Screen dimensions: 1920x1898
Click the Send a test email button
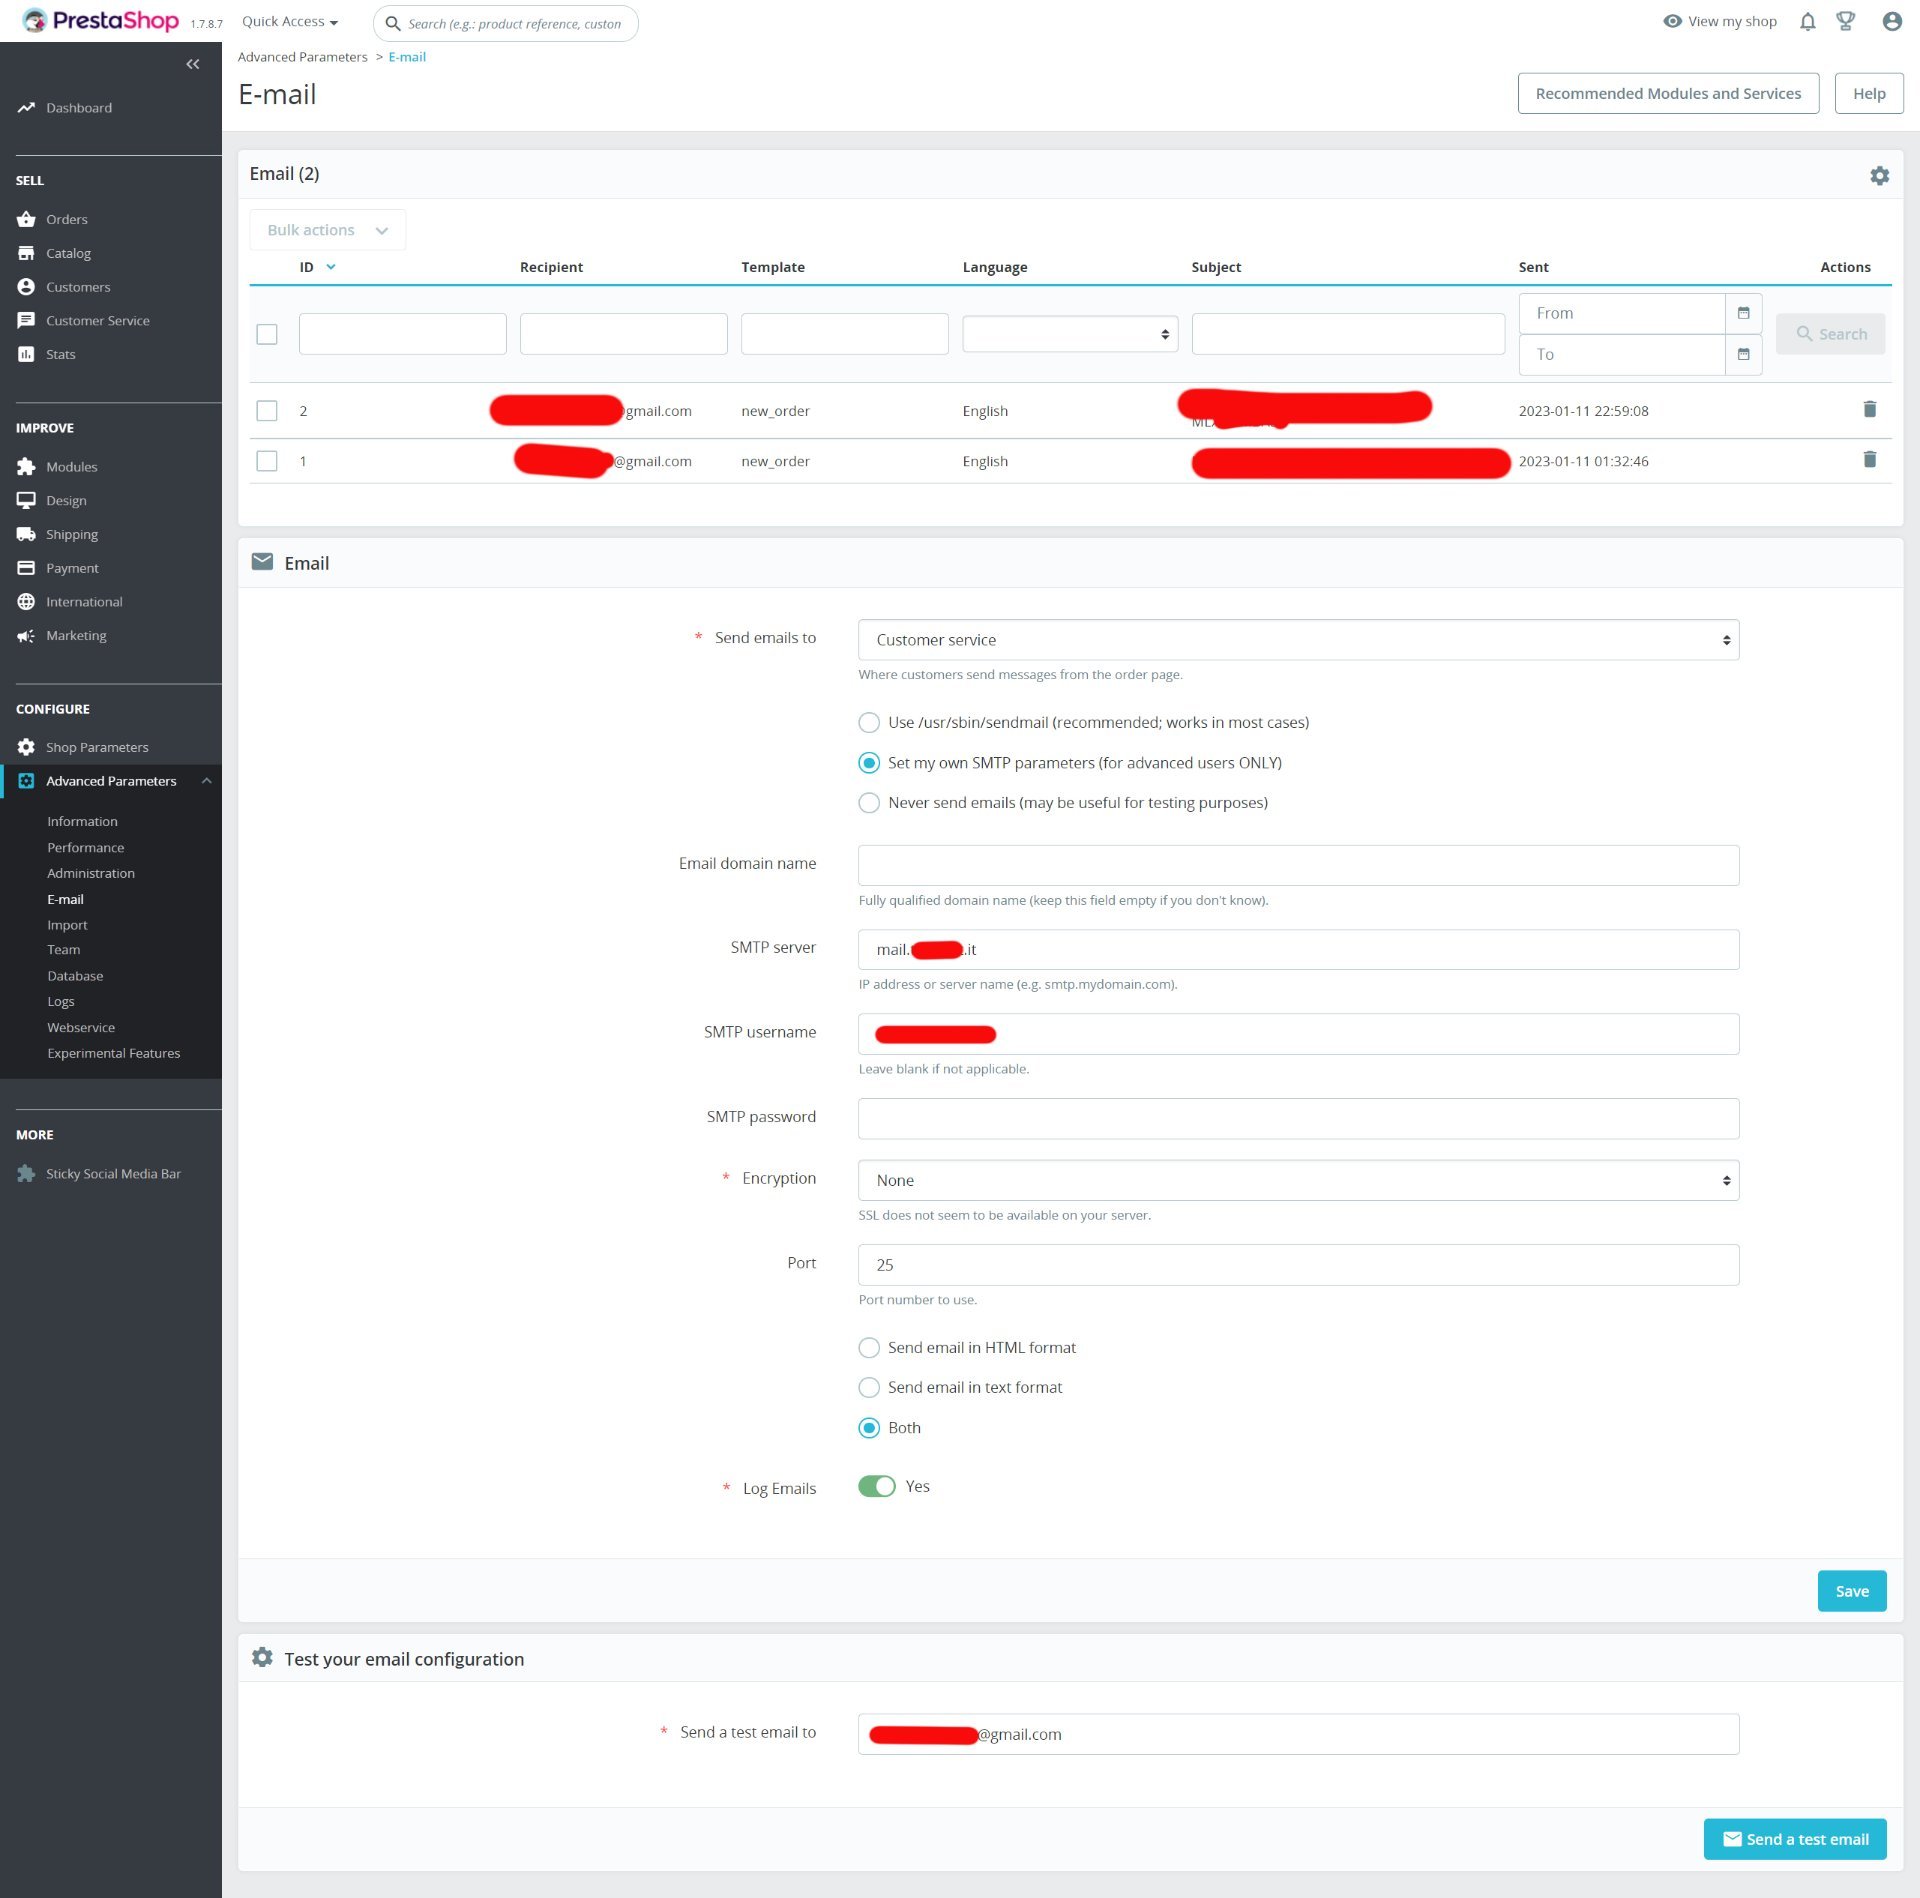point(1794,1840)
